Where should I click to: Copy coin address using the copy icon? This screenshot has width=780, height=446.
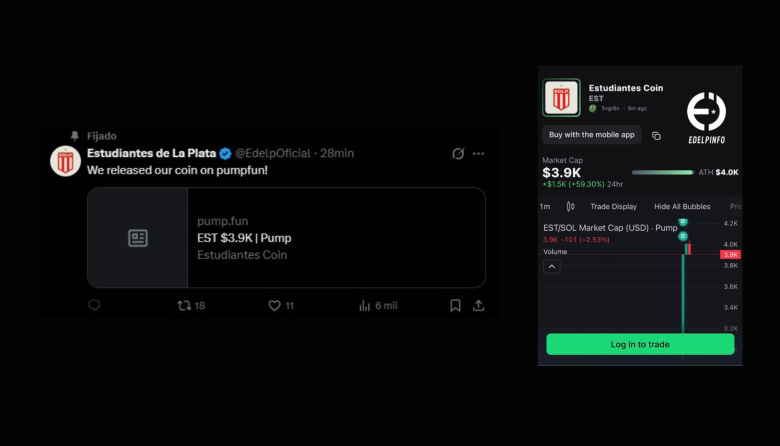pyautogui.click(x=656, y=135)
